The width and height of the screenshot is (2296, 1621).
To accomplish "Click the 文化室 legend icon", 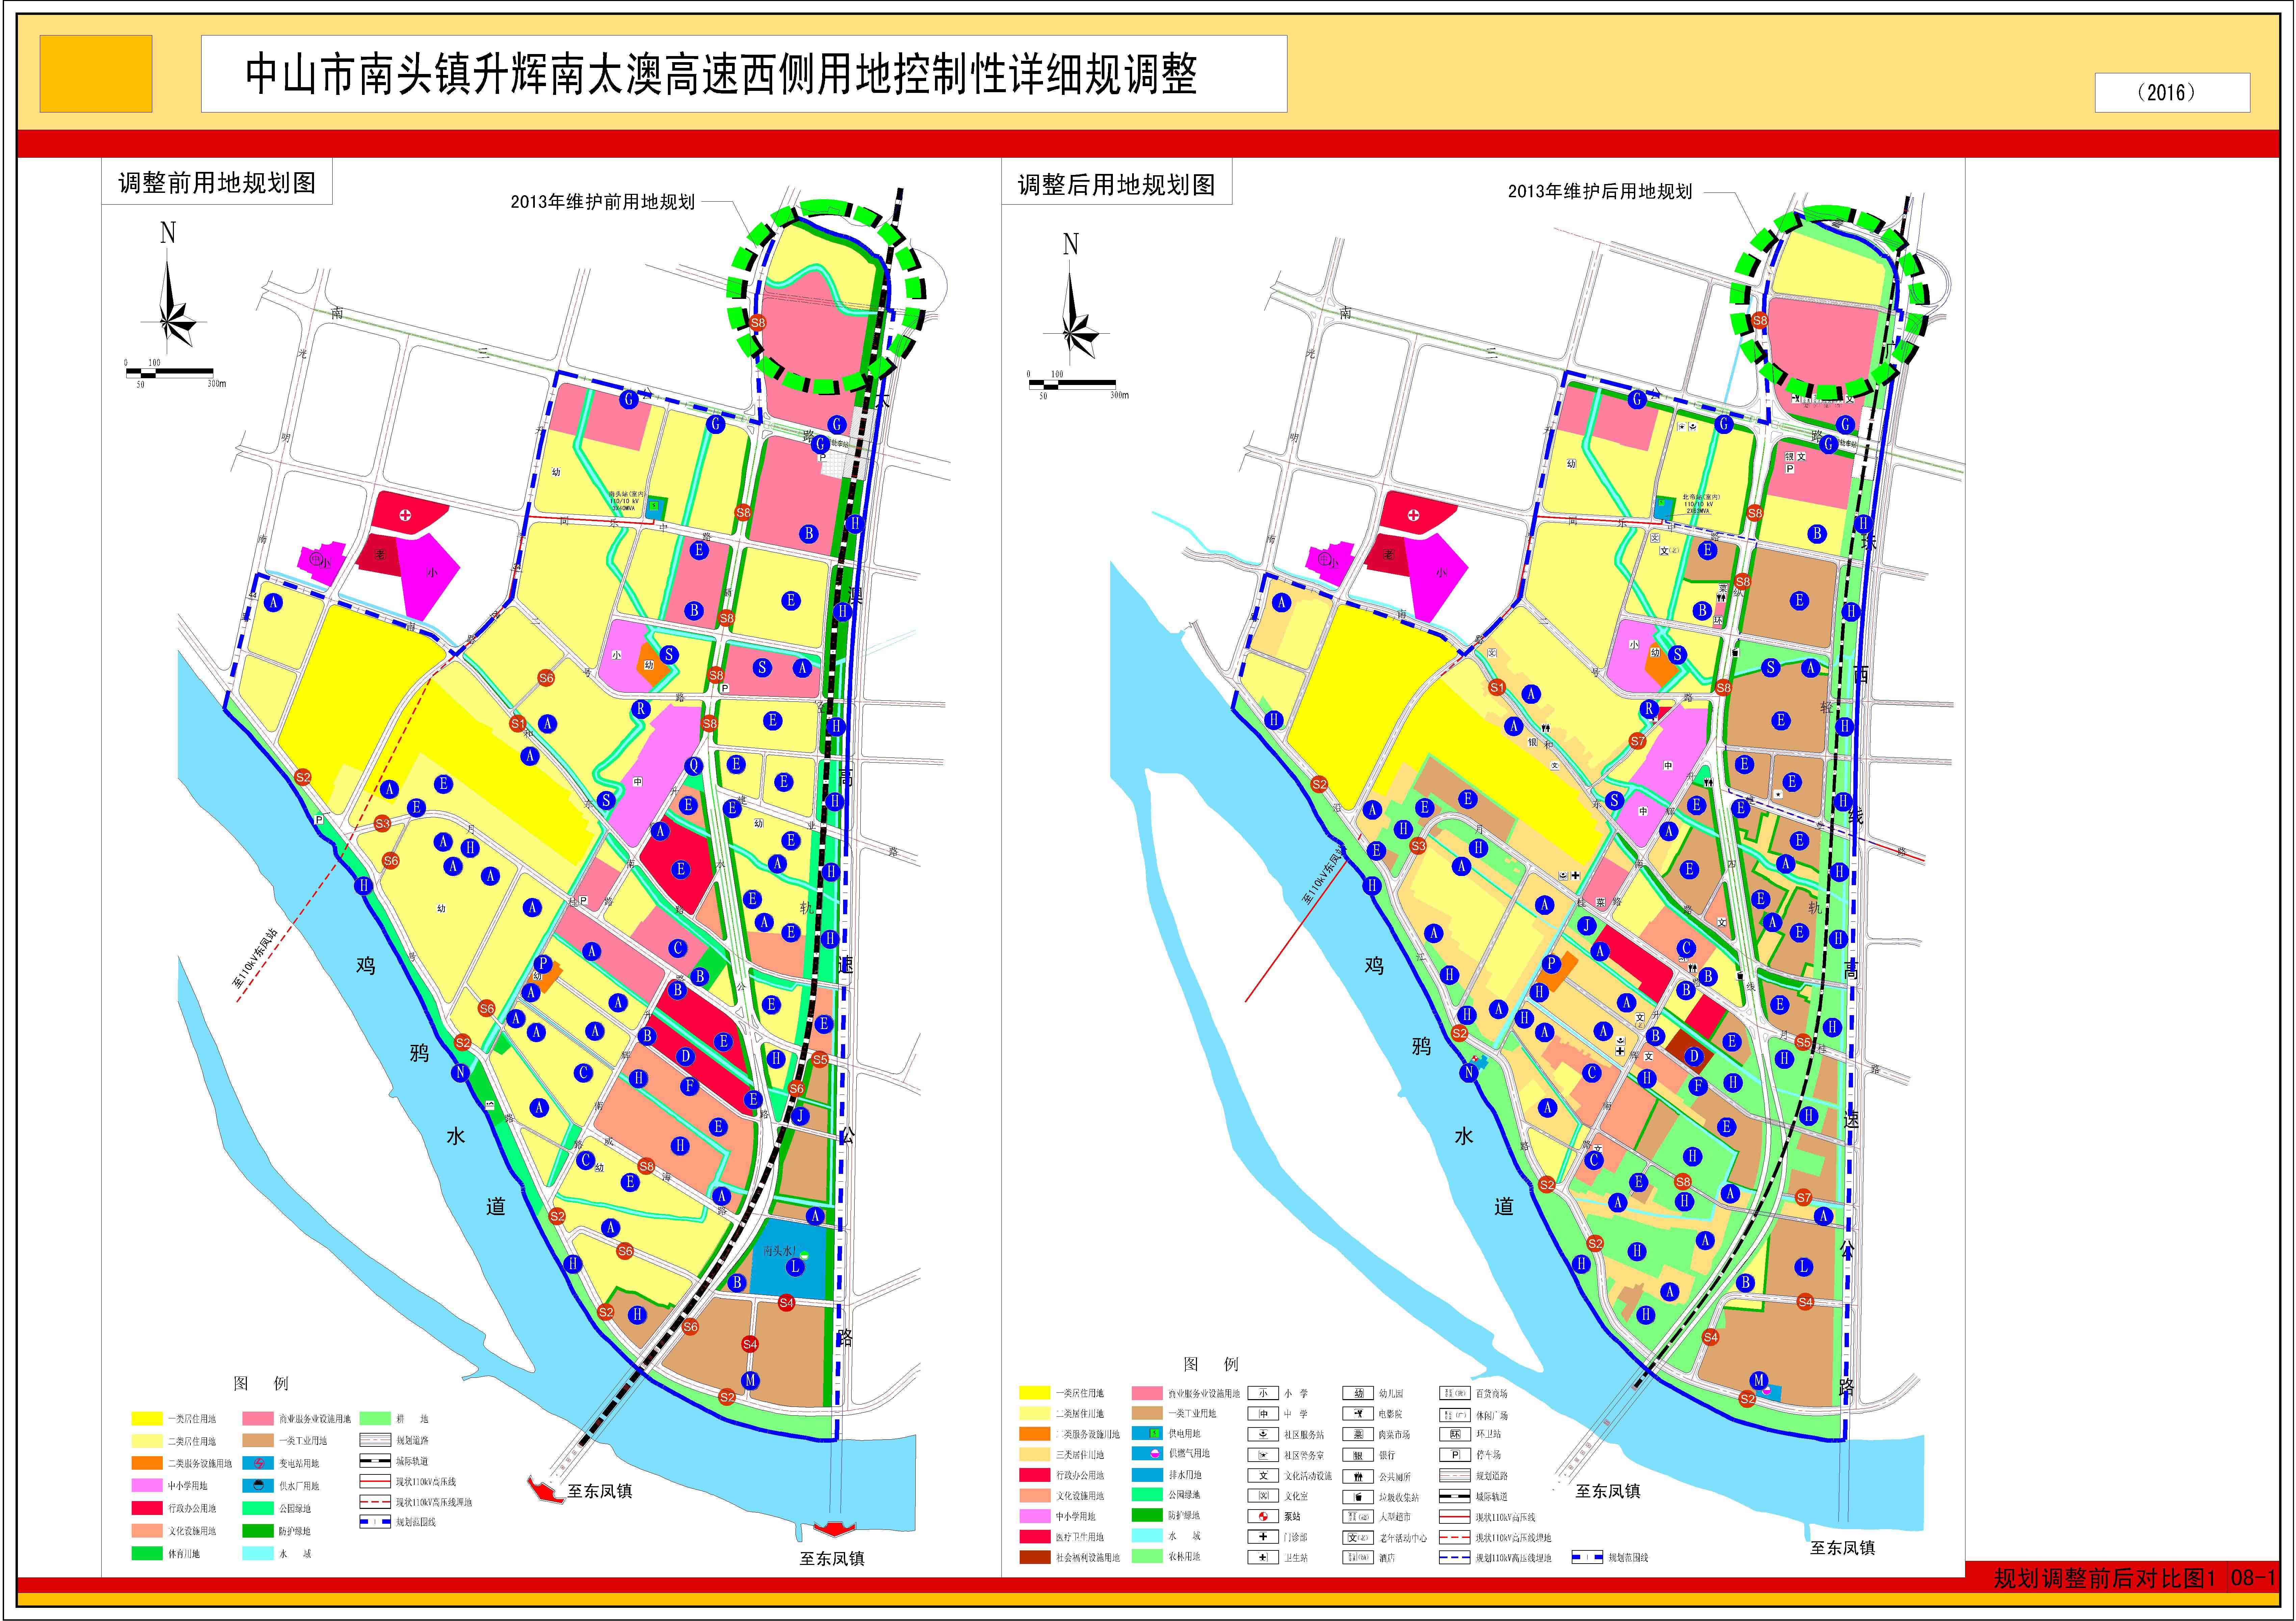I will pos(1263,1496).
